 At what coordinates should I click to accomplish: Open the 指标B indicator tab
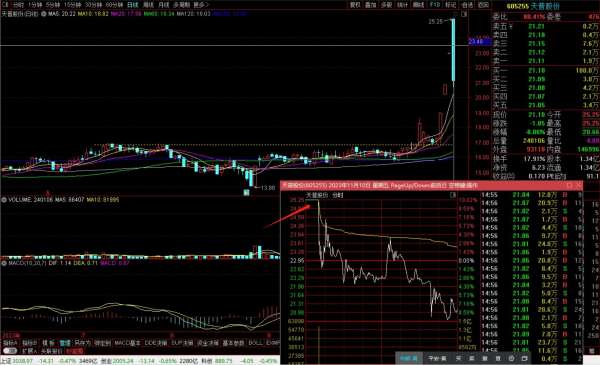(29, 343)
